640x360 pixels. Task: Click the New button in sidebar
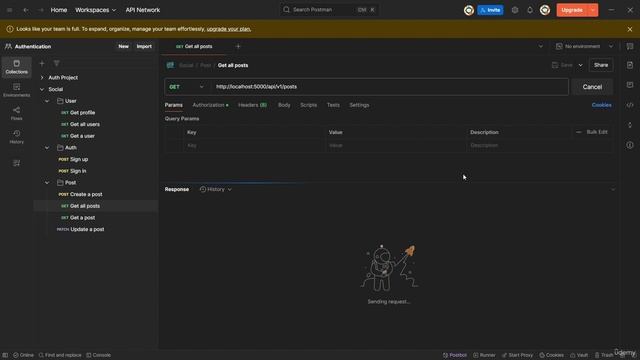[x=123, y=47]
